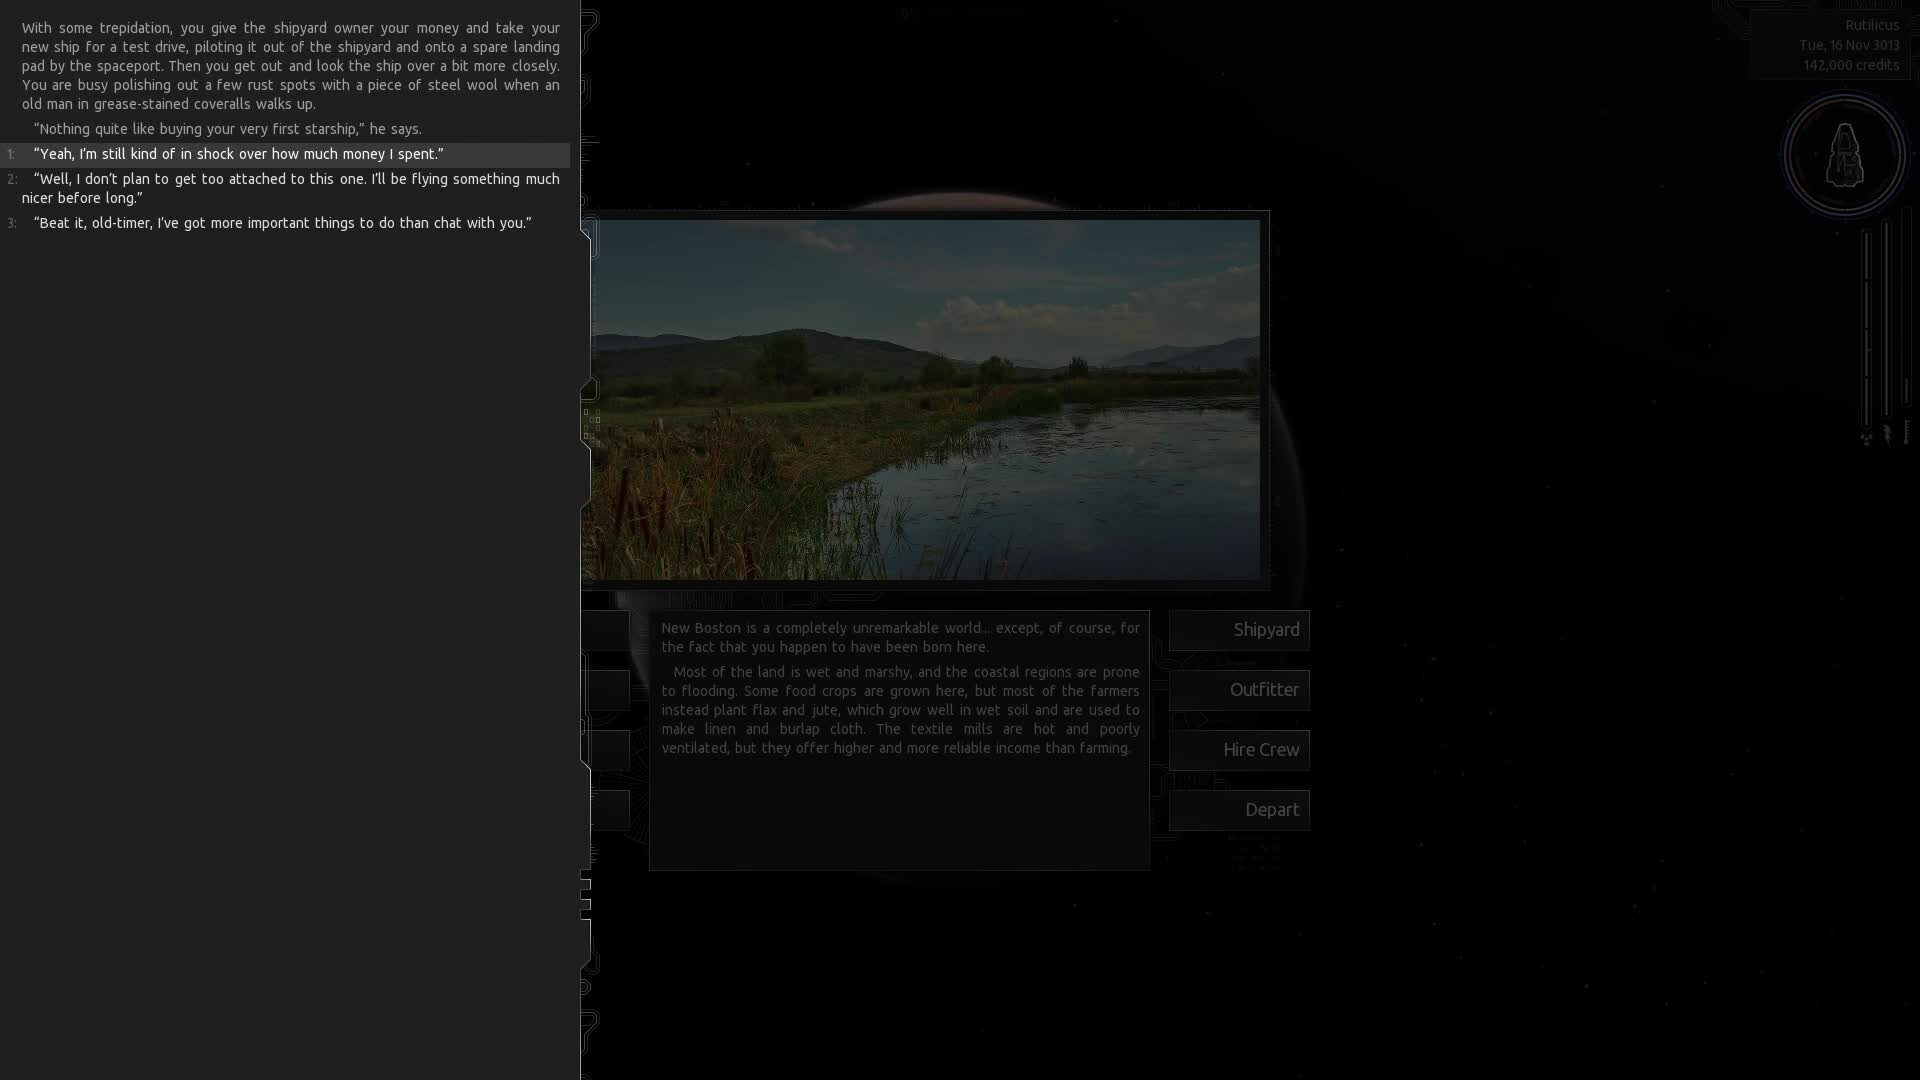Image resolution: width=1920 pixels, height=1080 pixels.
Task: Select the 'still kind of in shock' reply
Action: pyautogui.click(x=238, y=154)
